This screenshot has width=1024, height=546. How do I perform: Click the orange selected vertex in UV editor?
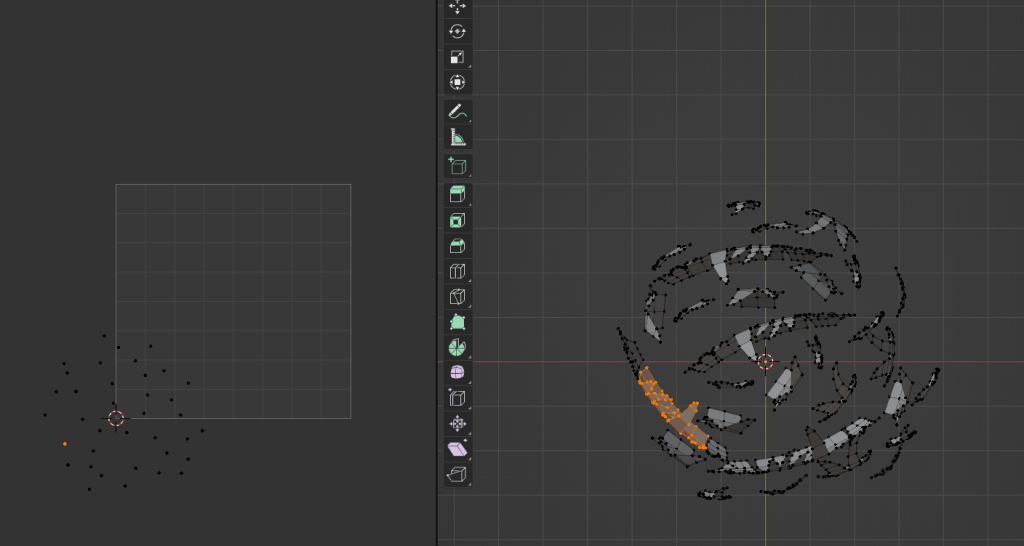tap(65, 443)
